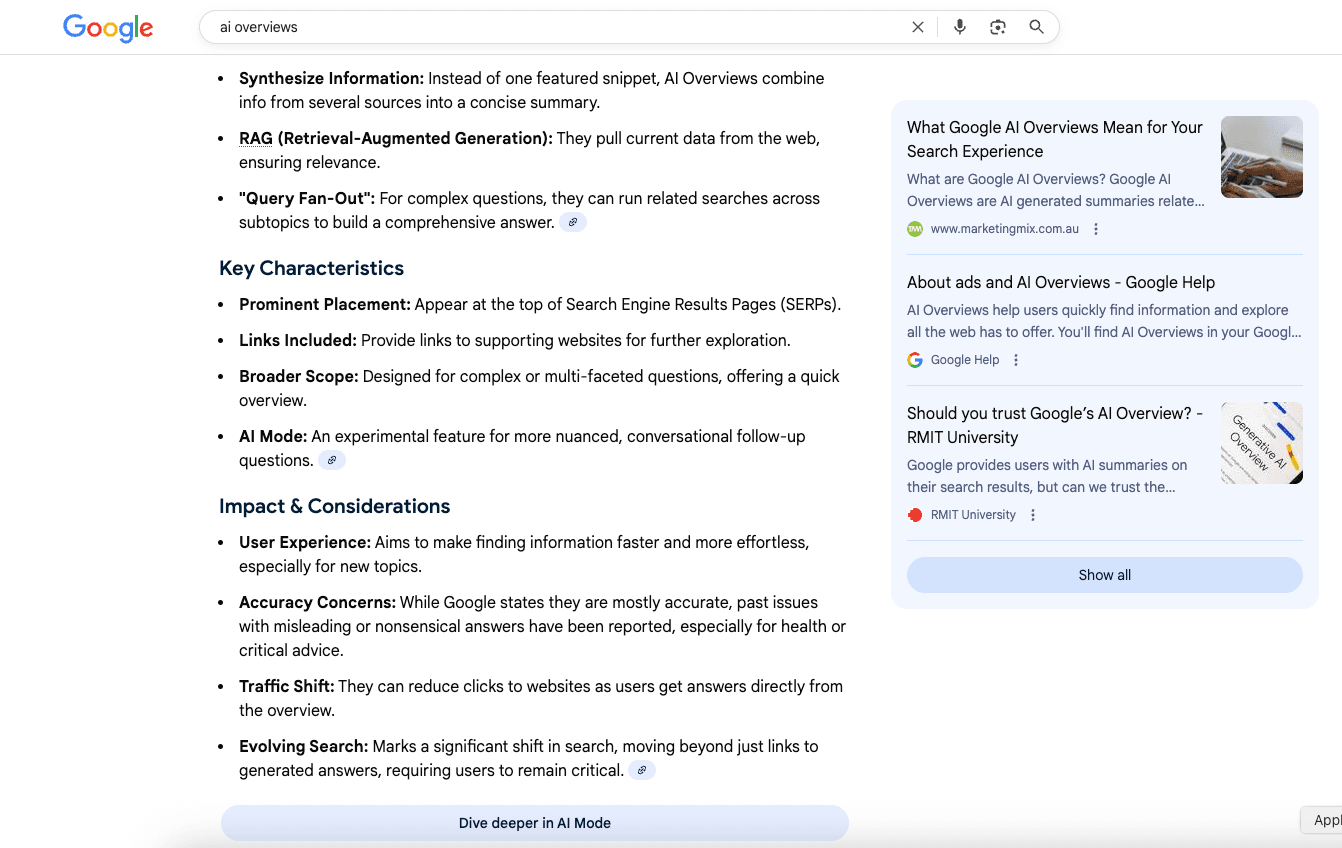Open the three-dot menu beside www.marketingmix.com.au

point(1096,229)
